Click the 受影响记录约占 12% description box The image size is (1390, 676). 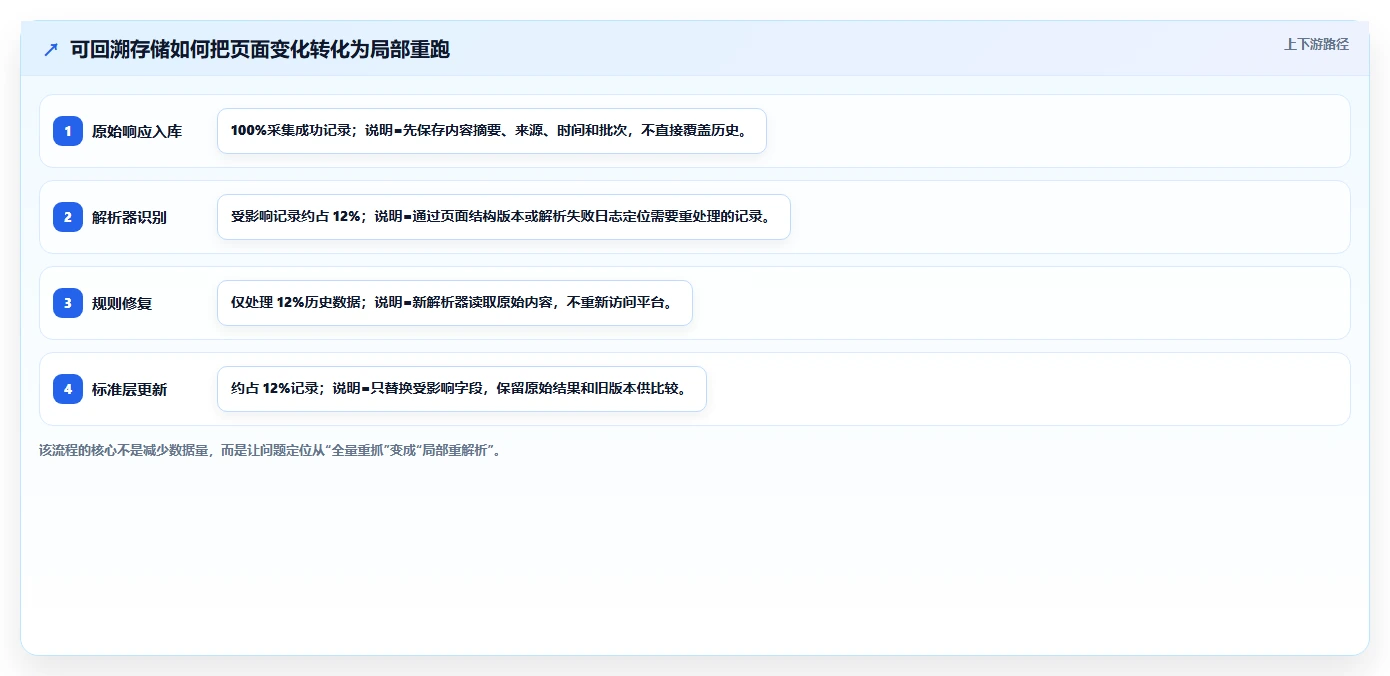pos(504,217)
